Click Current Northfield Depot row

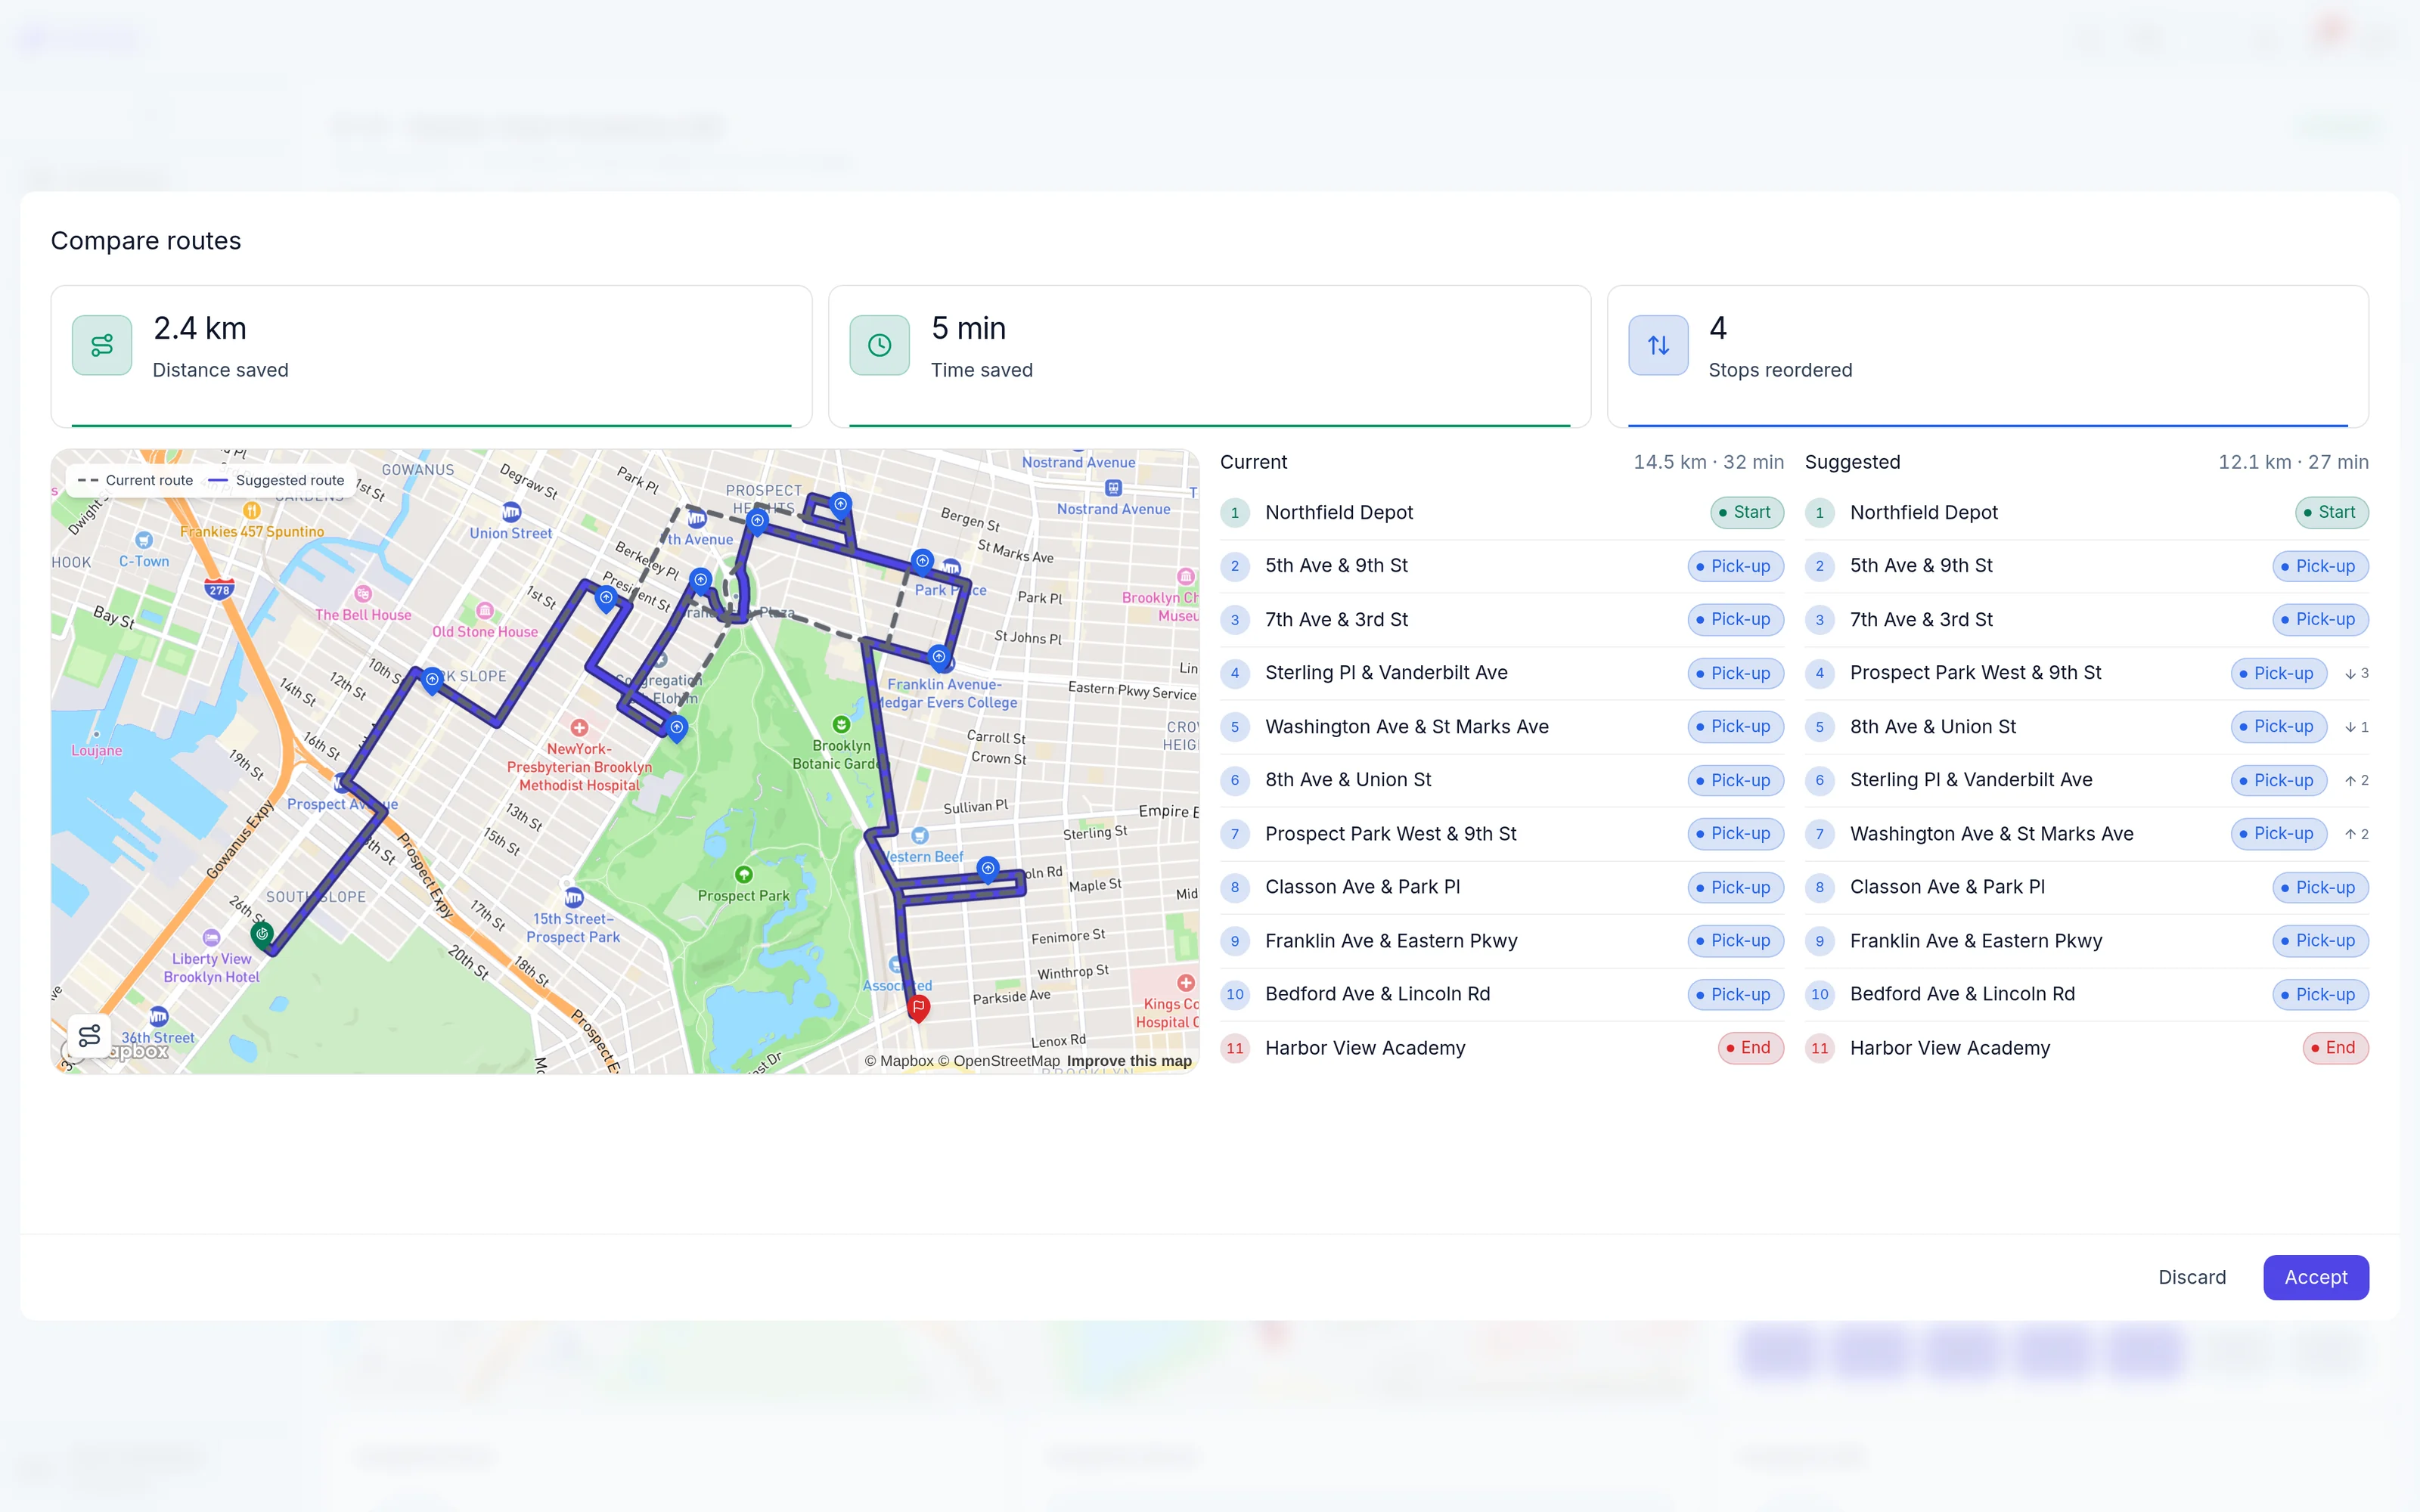pyautogui.click(x=1501, y=512)
